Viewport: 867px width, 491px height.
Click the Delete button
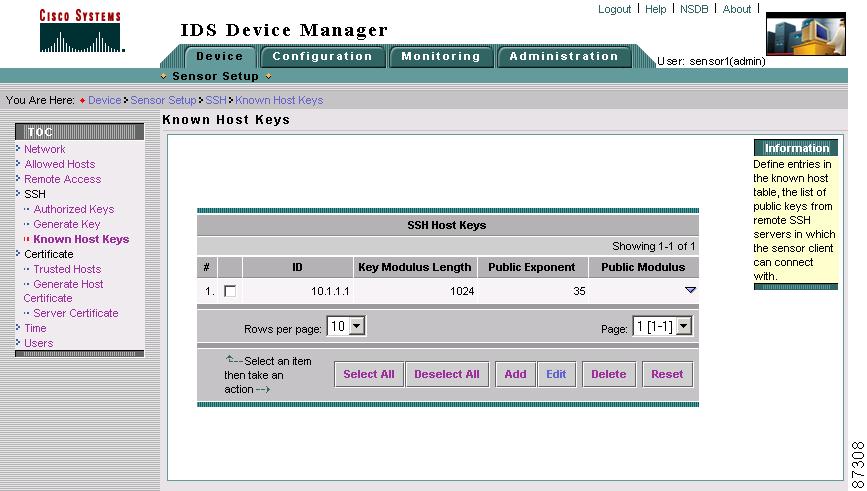tap(609, 374)
